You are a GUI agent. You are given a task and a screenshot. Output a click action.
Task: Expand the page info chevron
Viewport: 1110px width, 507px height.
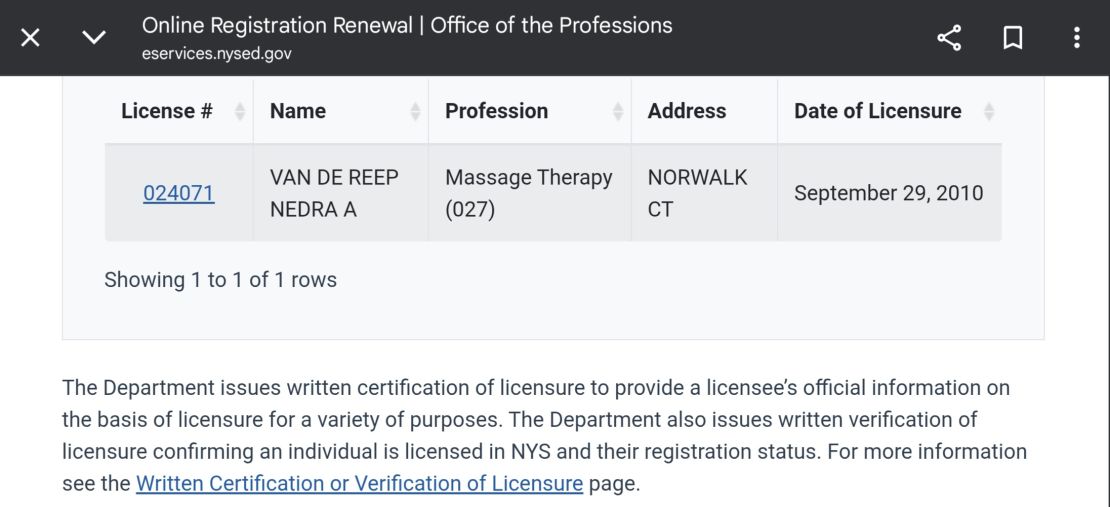pos(93,38)
